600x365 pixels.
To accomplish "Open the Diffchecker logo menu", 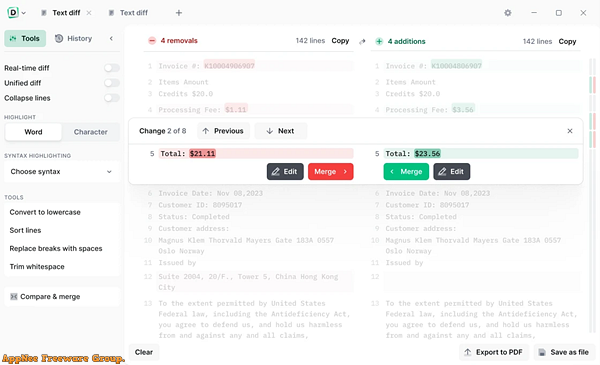I will (x=16, y=13).
